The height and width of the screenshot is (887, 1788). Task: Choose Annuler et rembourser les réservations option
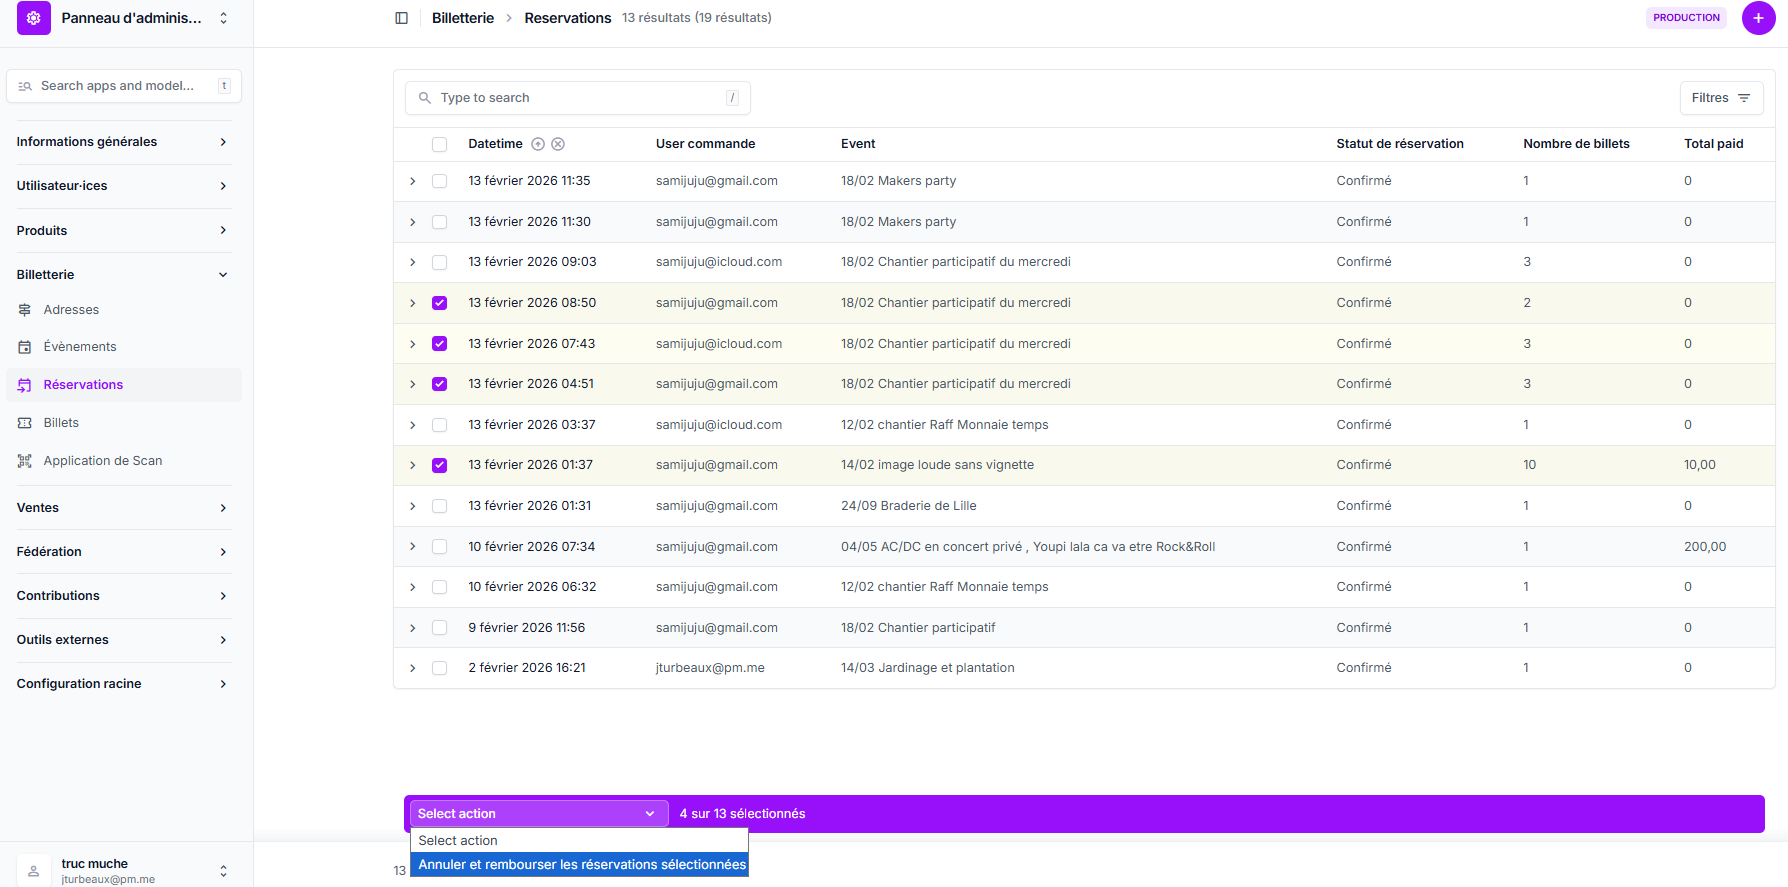[581, 865]
